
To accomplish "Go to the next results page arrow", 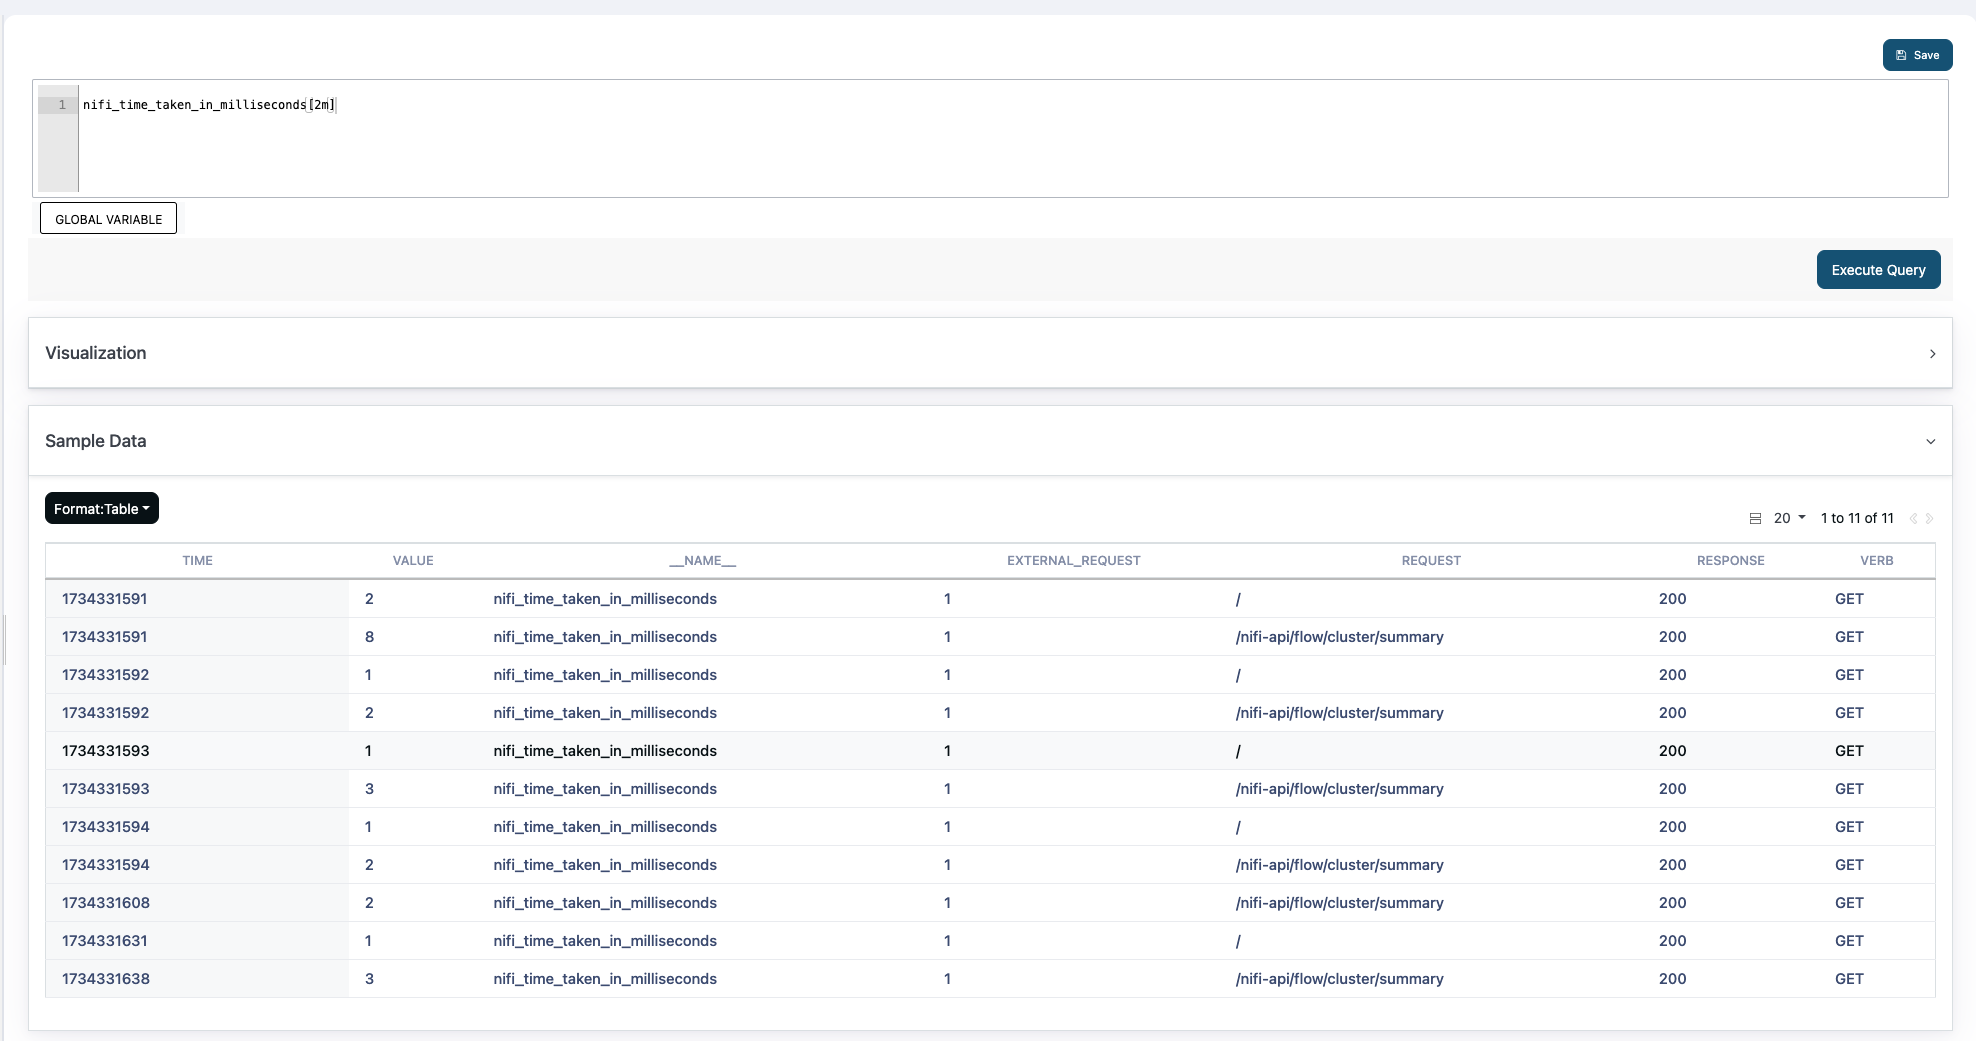I will (x=1930, y=518).
